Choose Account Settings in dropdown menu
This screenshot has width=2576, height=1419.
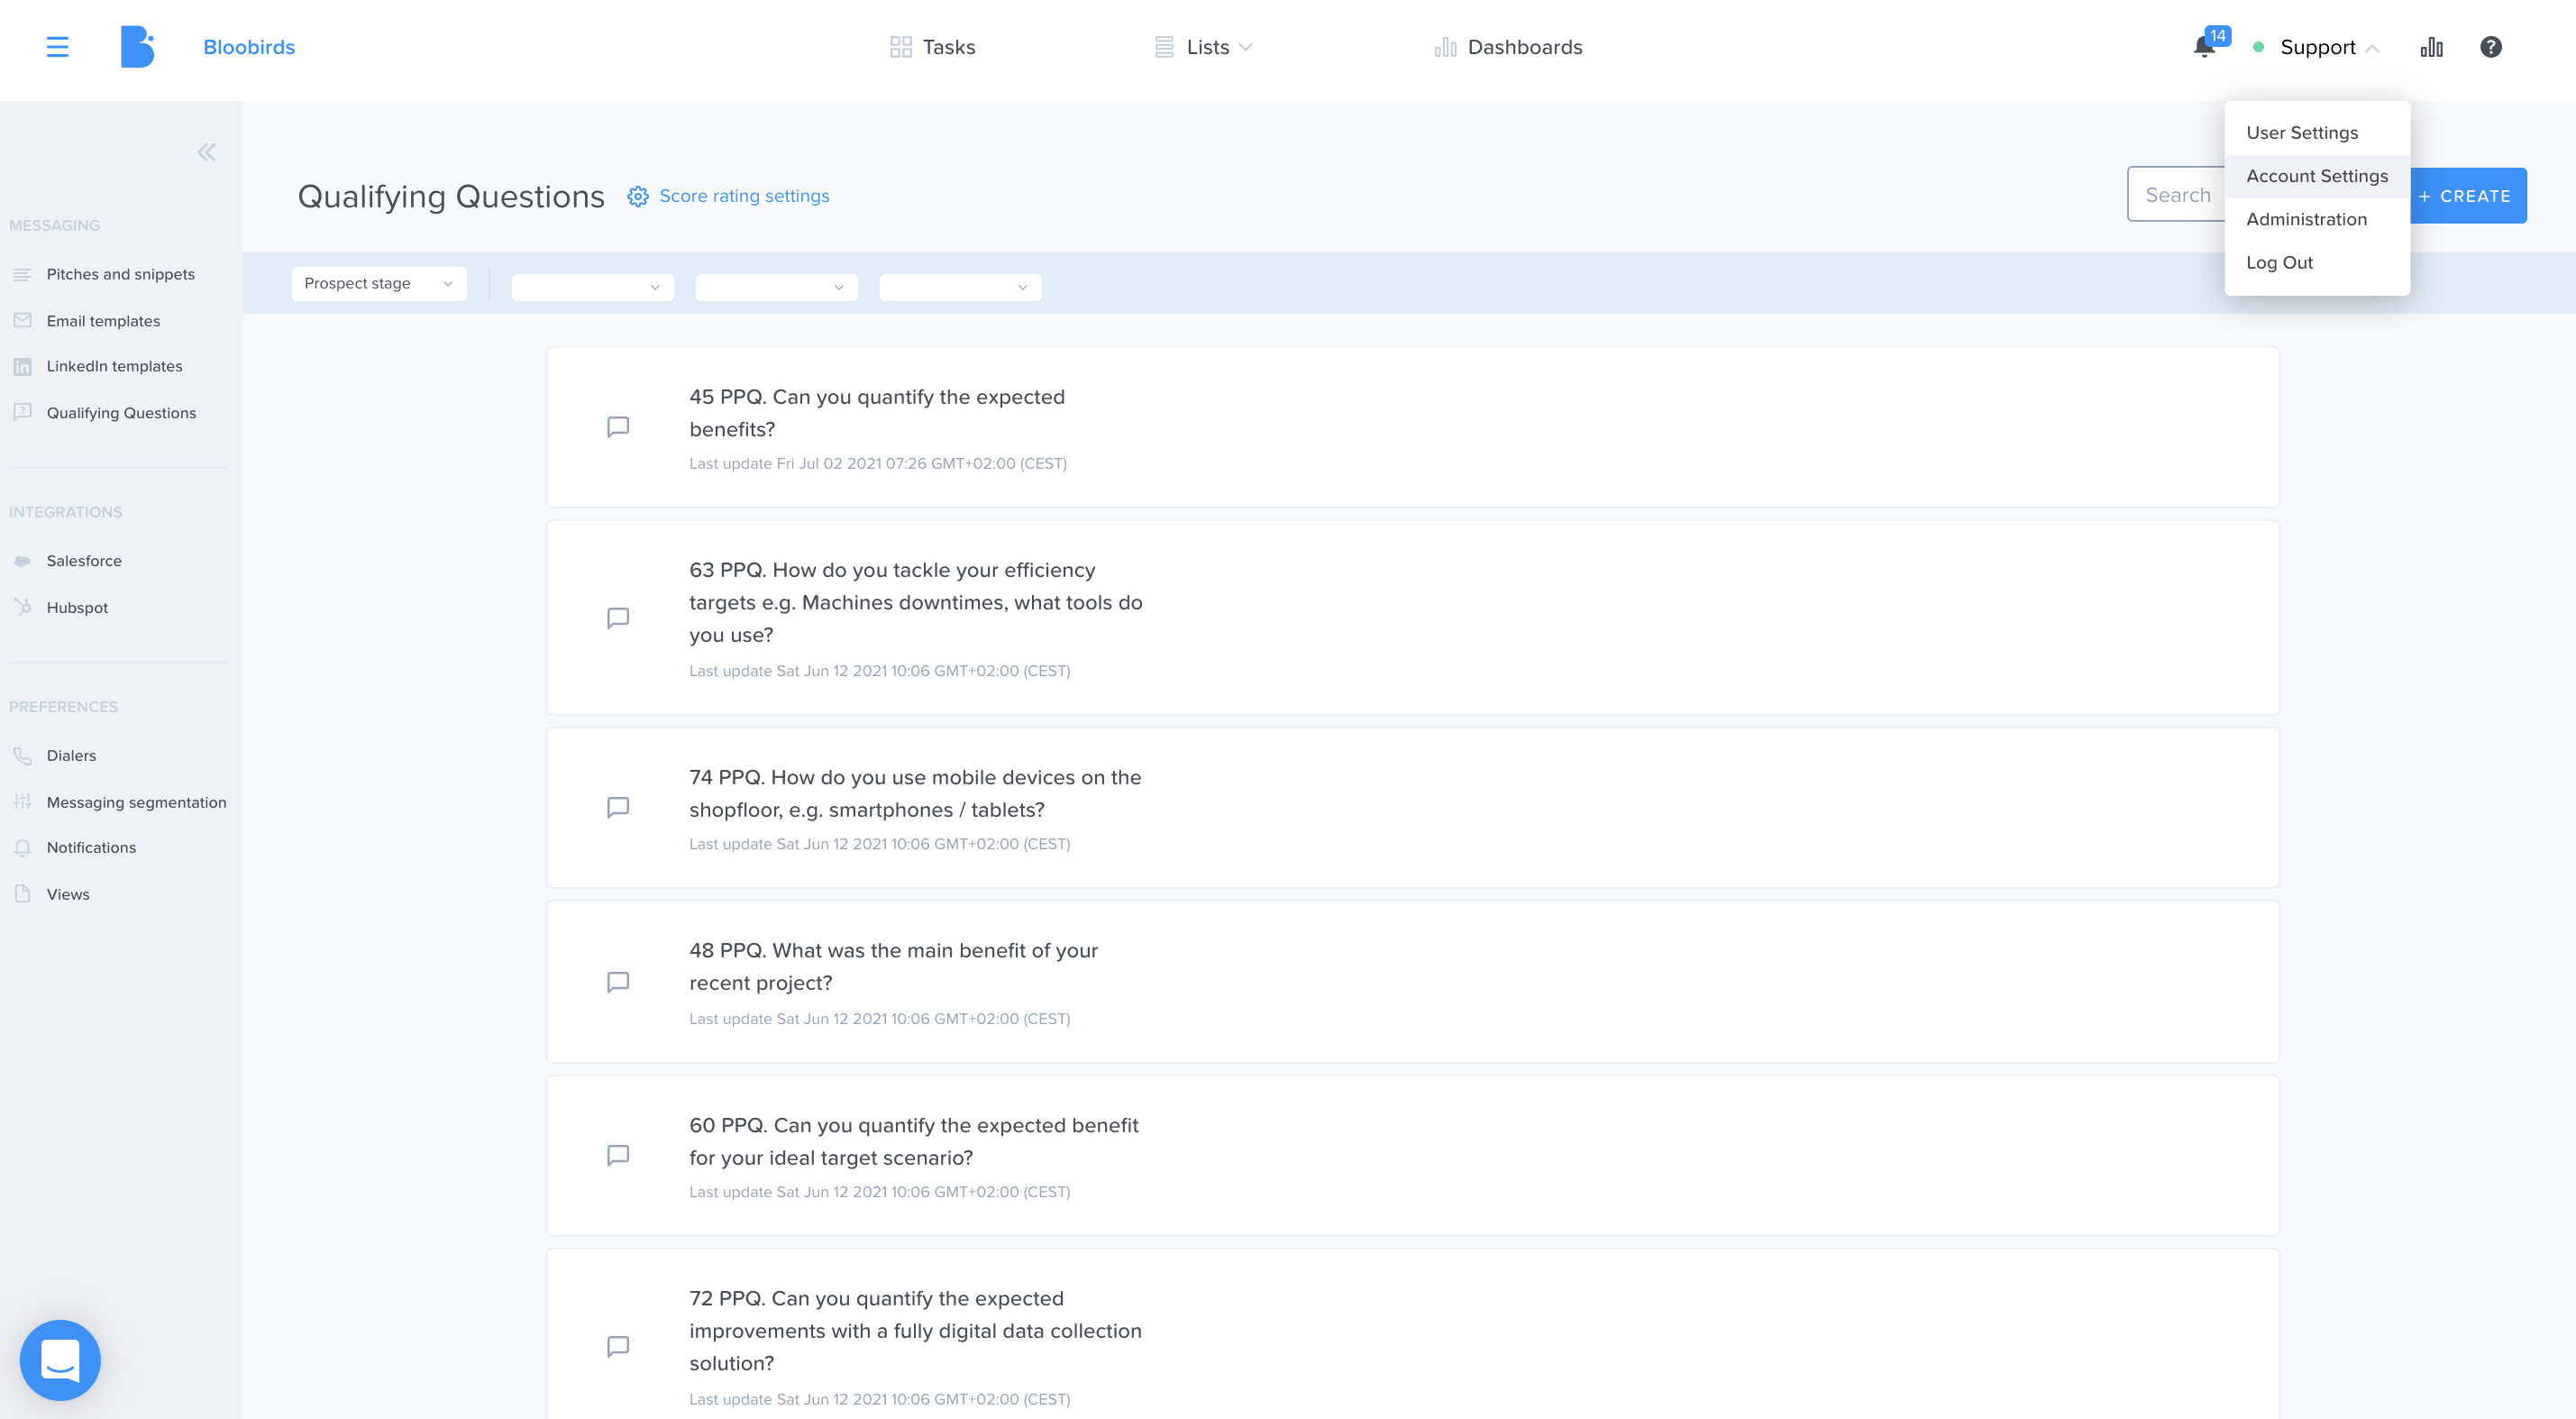click(x=2316, y=176)
